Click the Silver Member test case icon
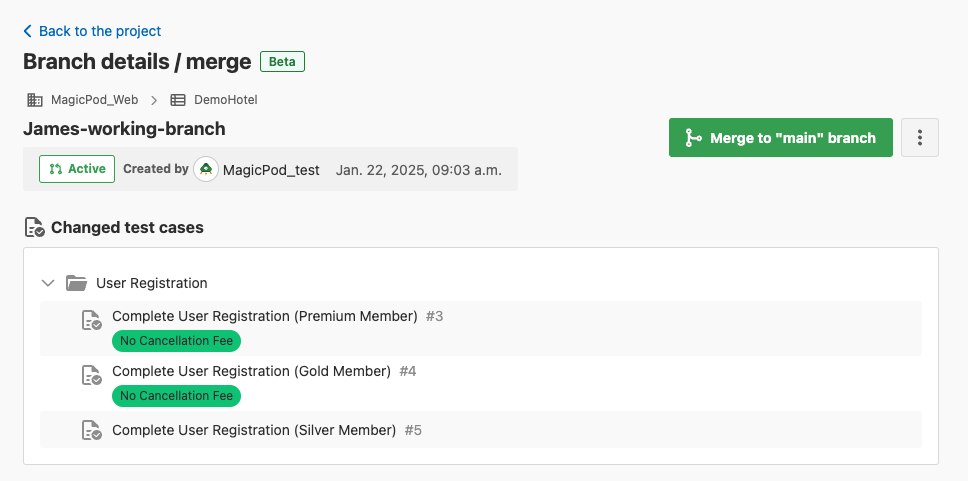968x481 pixels. click(91, 430)
